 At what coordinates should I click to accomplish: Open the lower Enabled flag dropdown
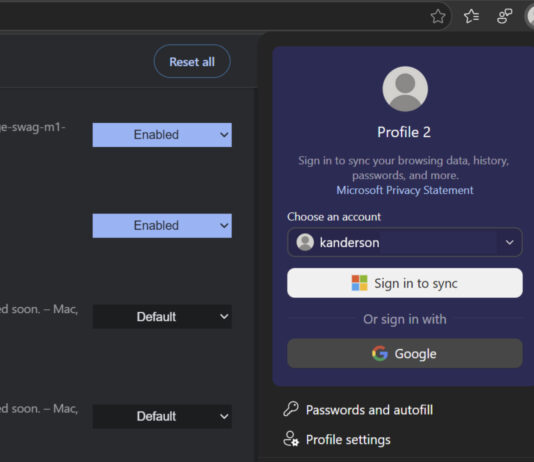162,226
